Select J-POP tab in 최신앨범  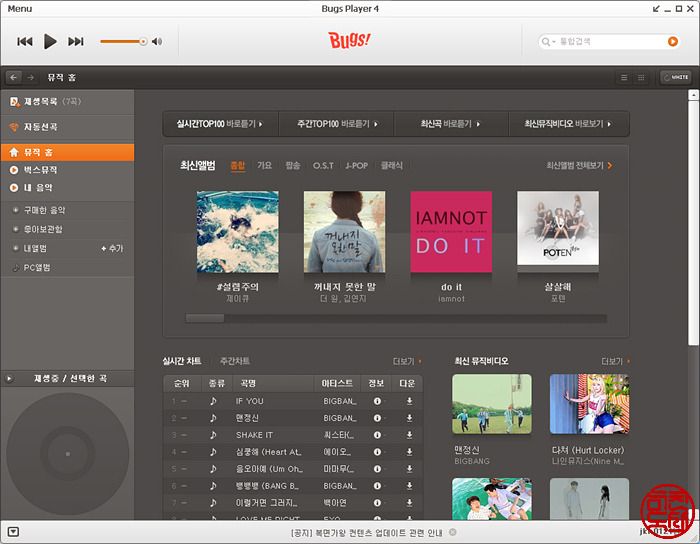pos(357,166)
